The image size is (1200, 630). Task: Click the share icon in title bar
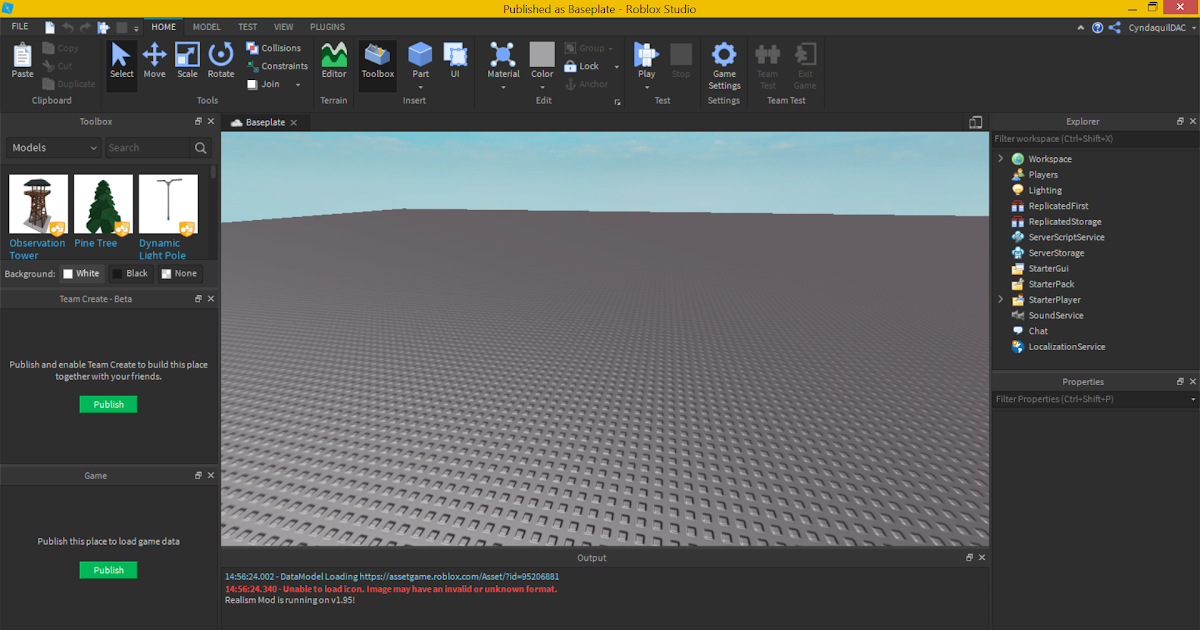coord(1115,28)
